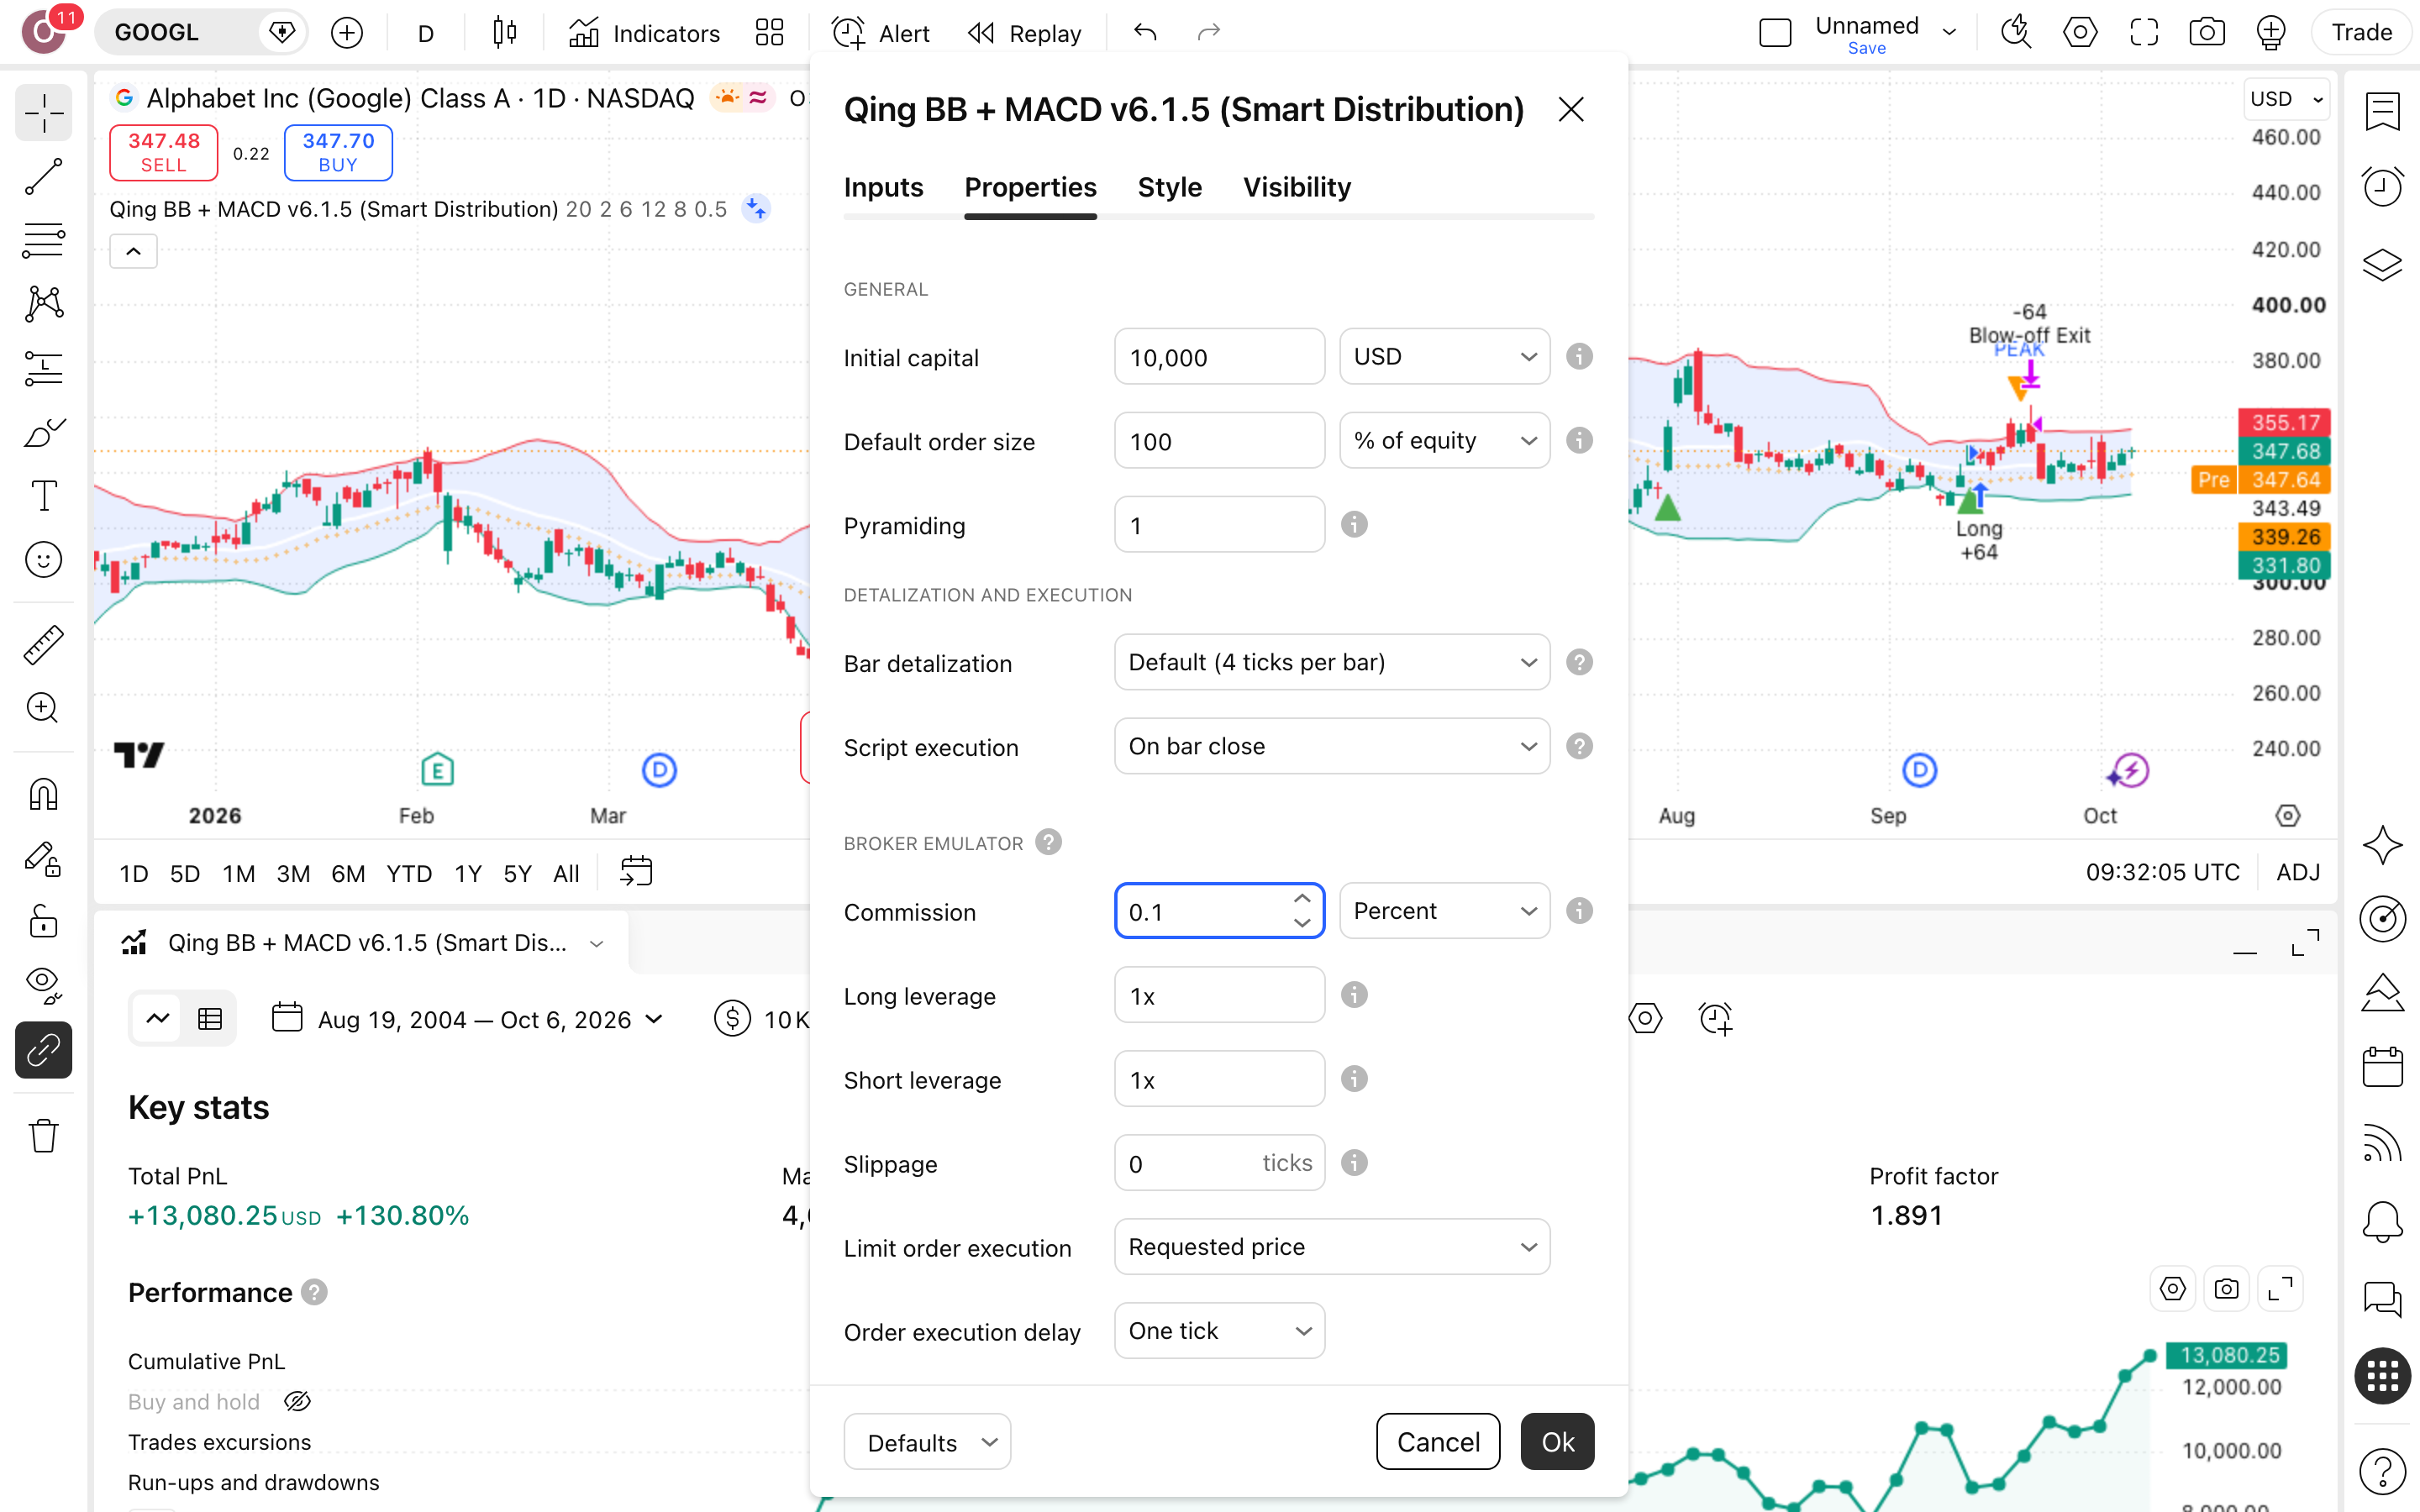The image size is (2420, 1512).
Task: Open the Defaults button menu
Action: (927, 1442)
